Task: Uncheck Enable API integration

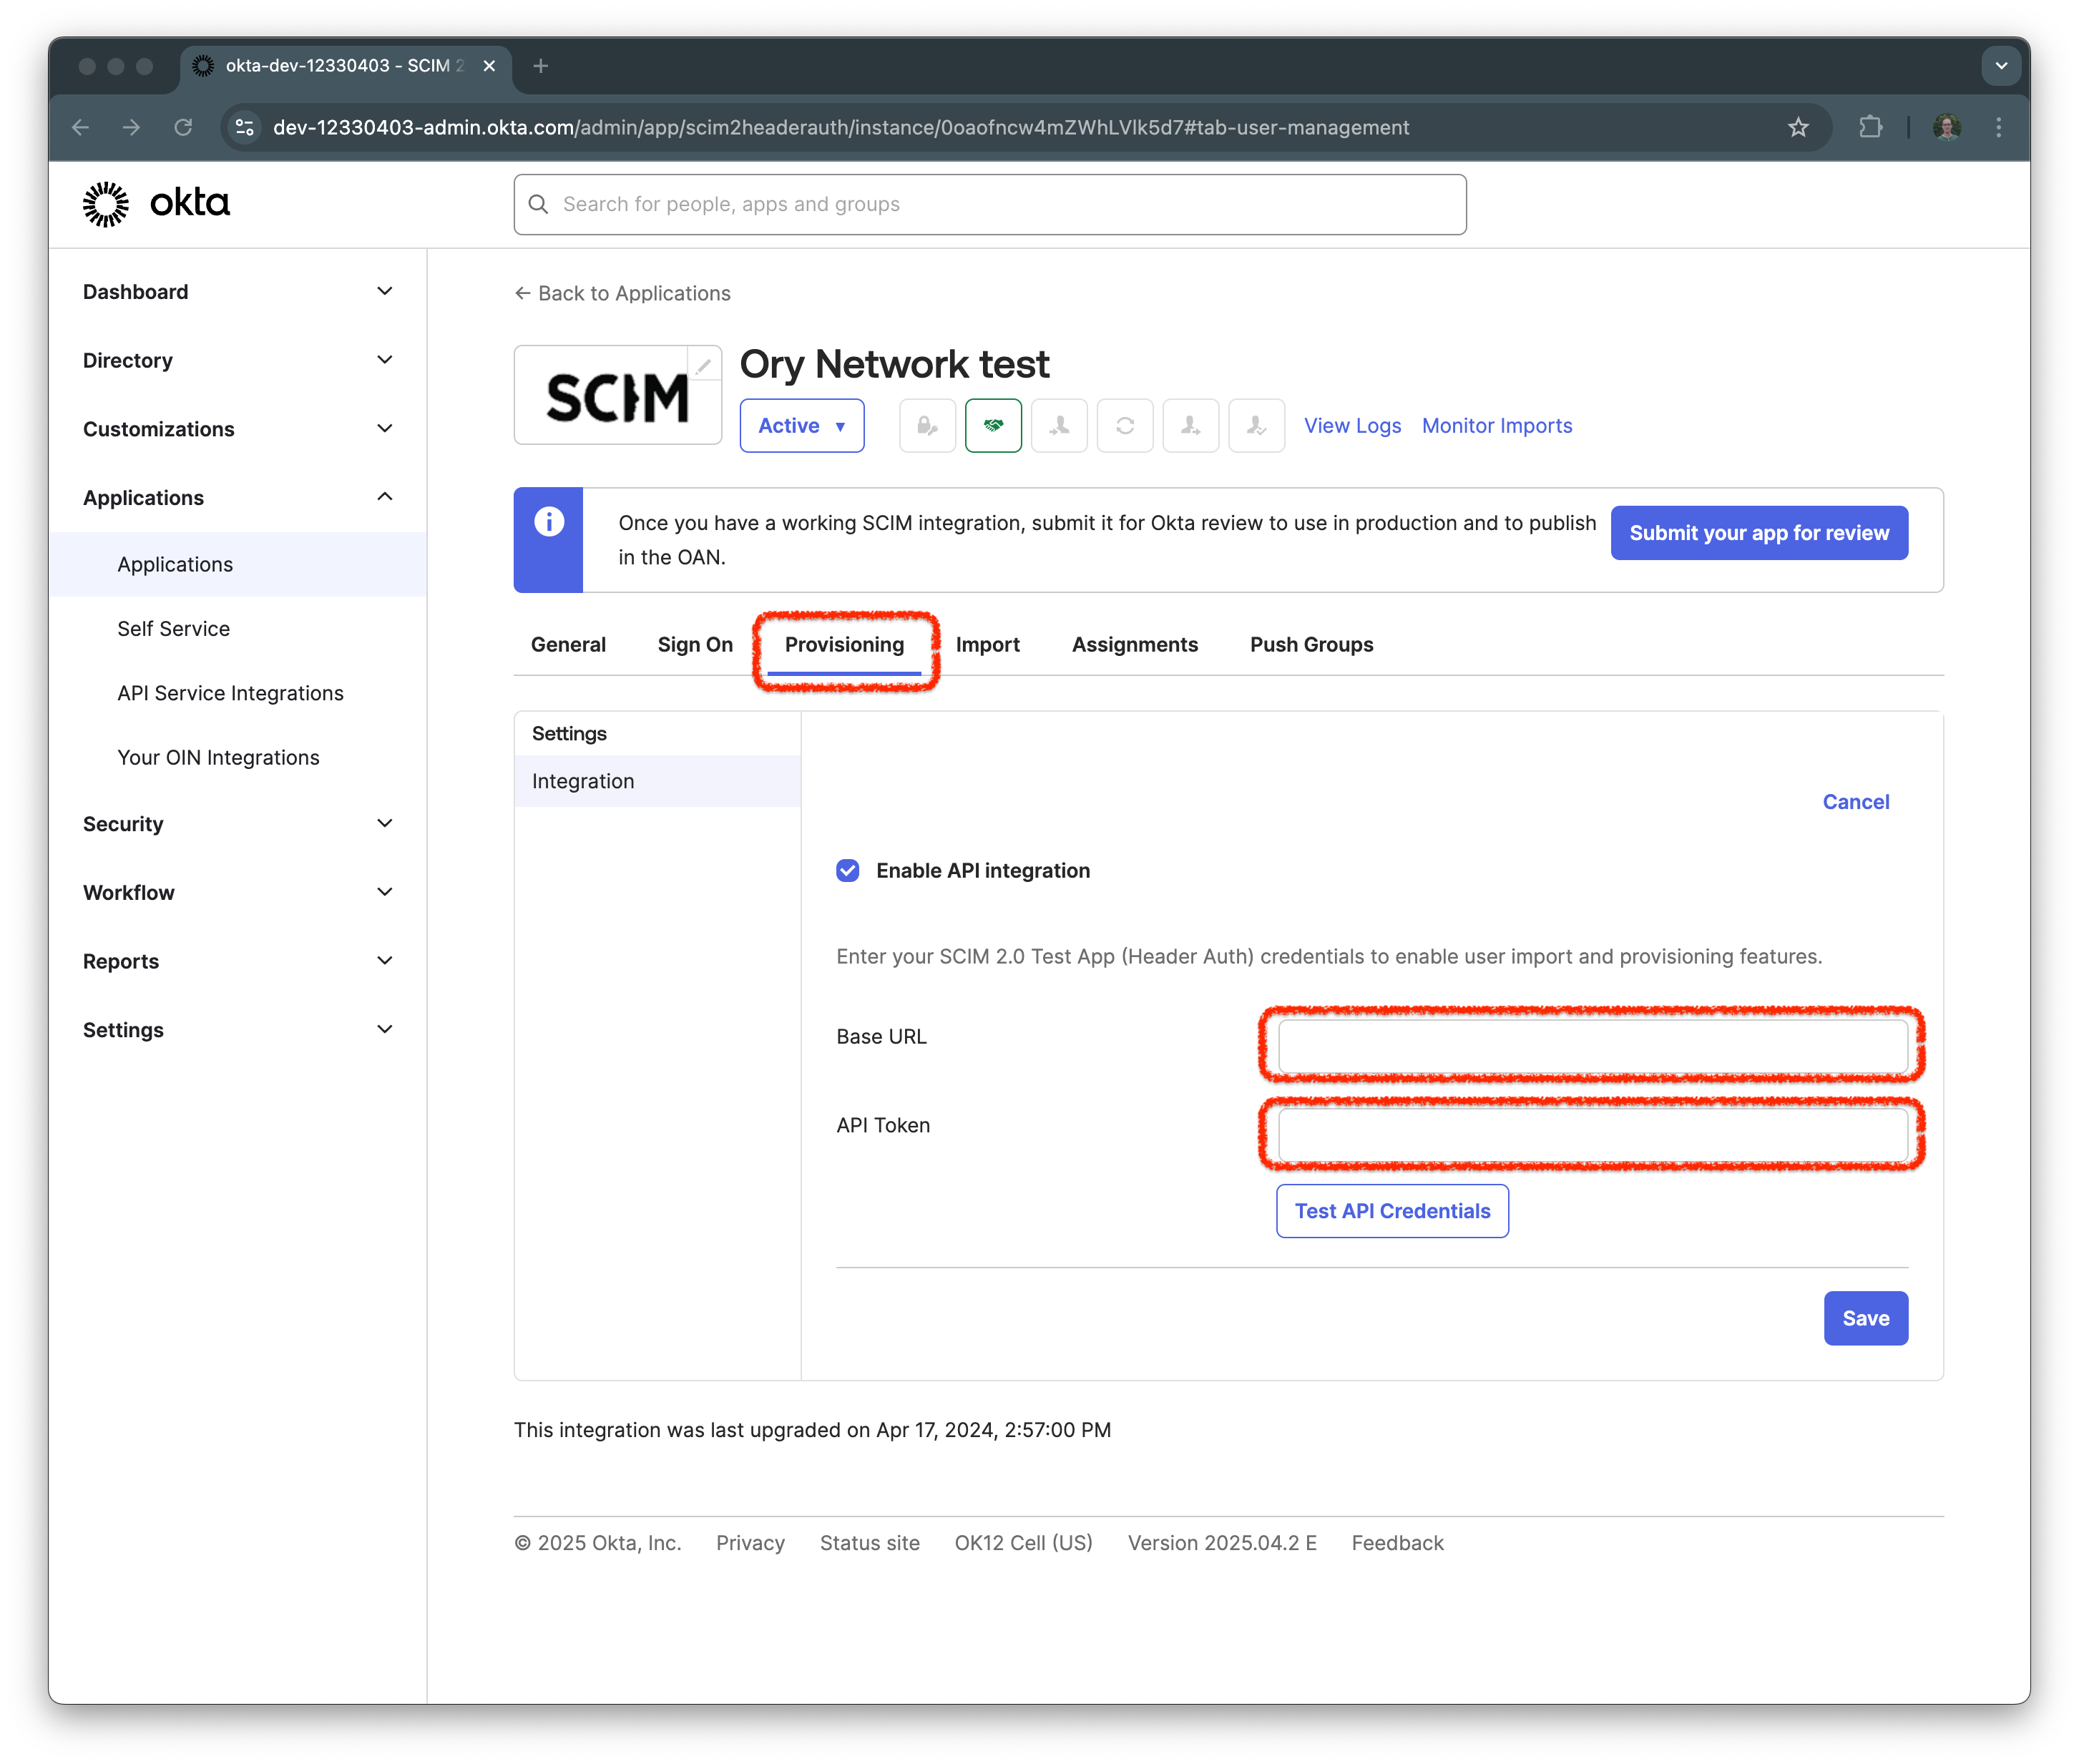Action: tap(847, 870)
